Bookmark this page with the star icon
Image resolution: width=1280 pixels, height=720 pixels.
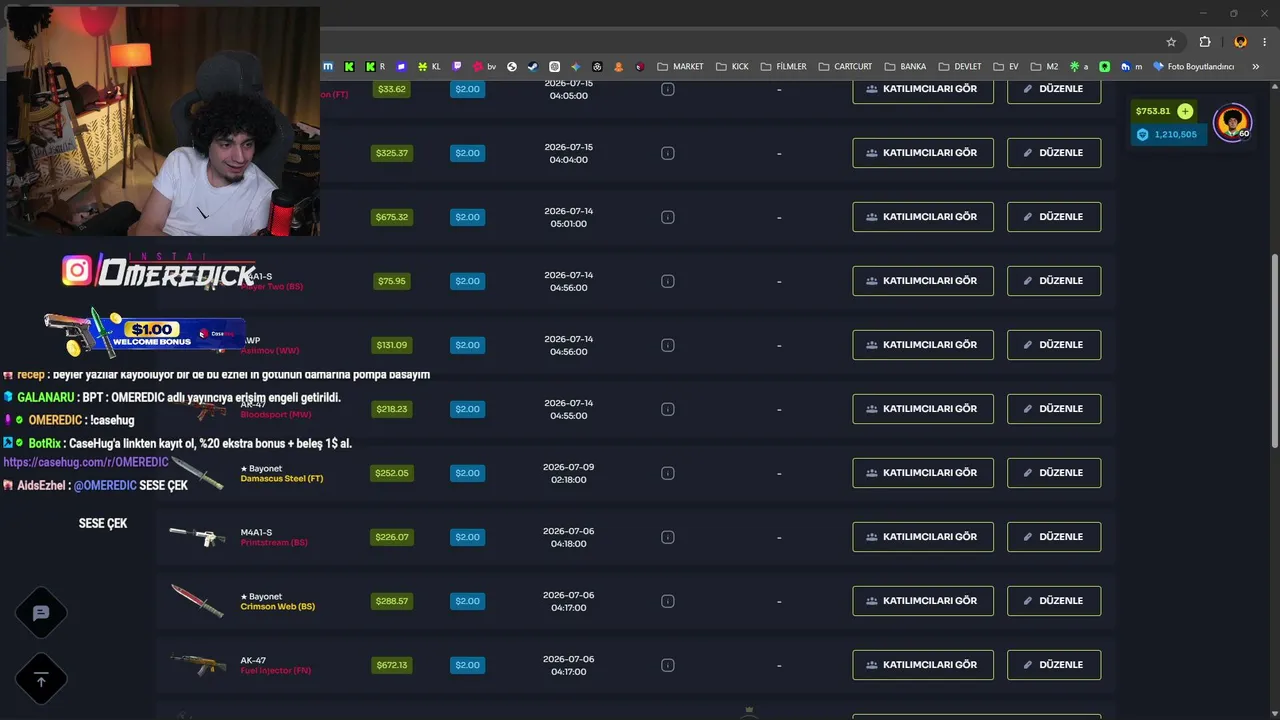pos(1171,42)
